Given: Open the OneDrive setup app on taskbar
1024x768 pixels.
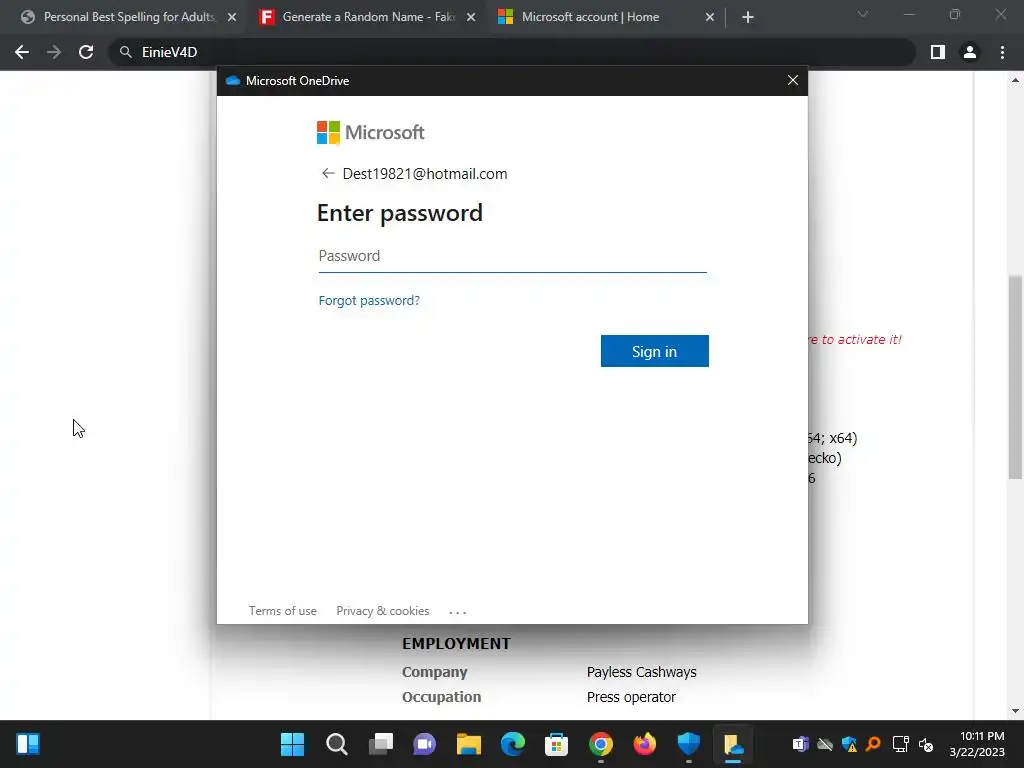Looking at the screenshot, I should coord(733,744).
